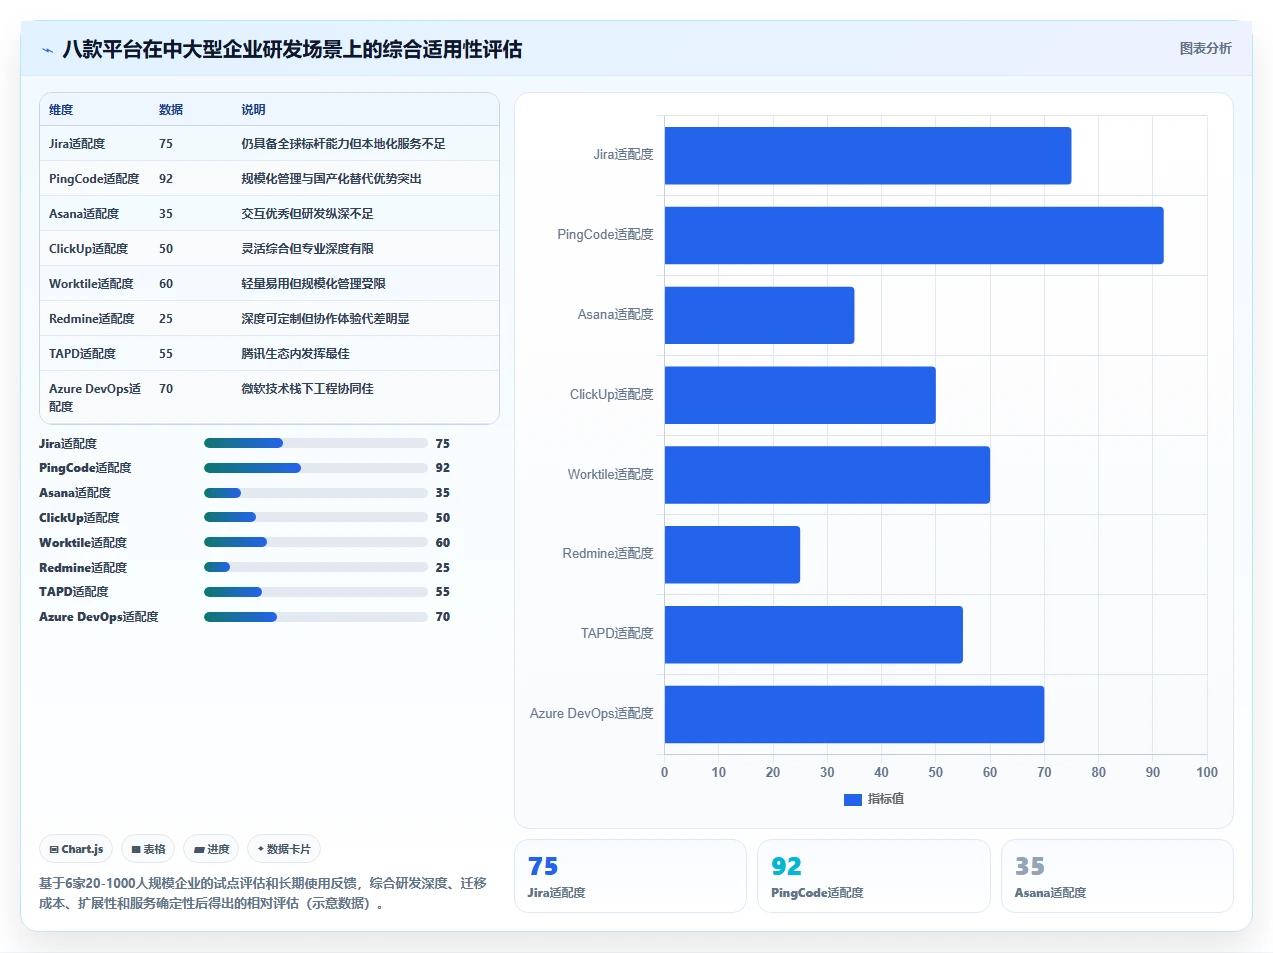Viewport: 1273px width, 953px height.
Task: Click the 表格 tag chip
Action: (148, 849)
